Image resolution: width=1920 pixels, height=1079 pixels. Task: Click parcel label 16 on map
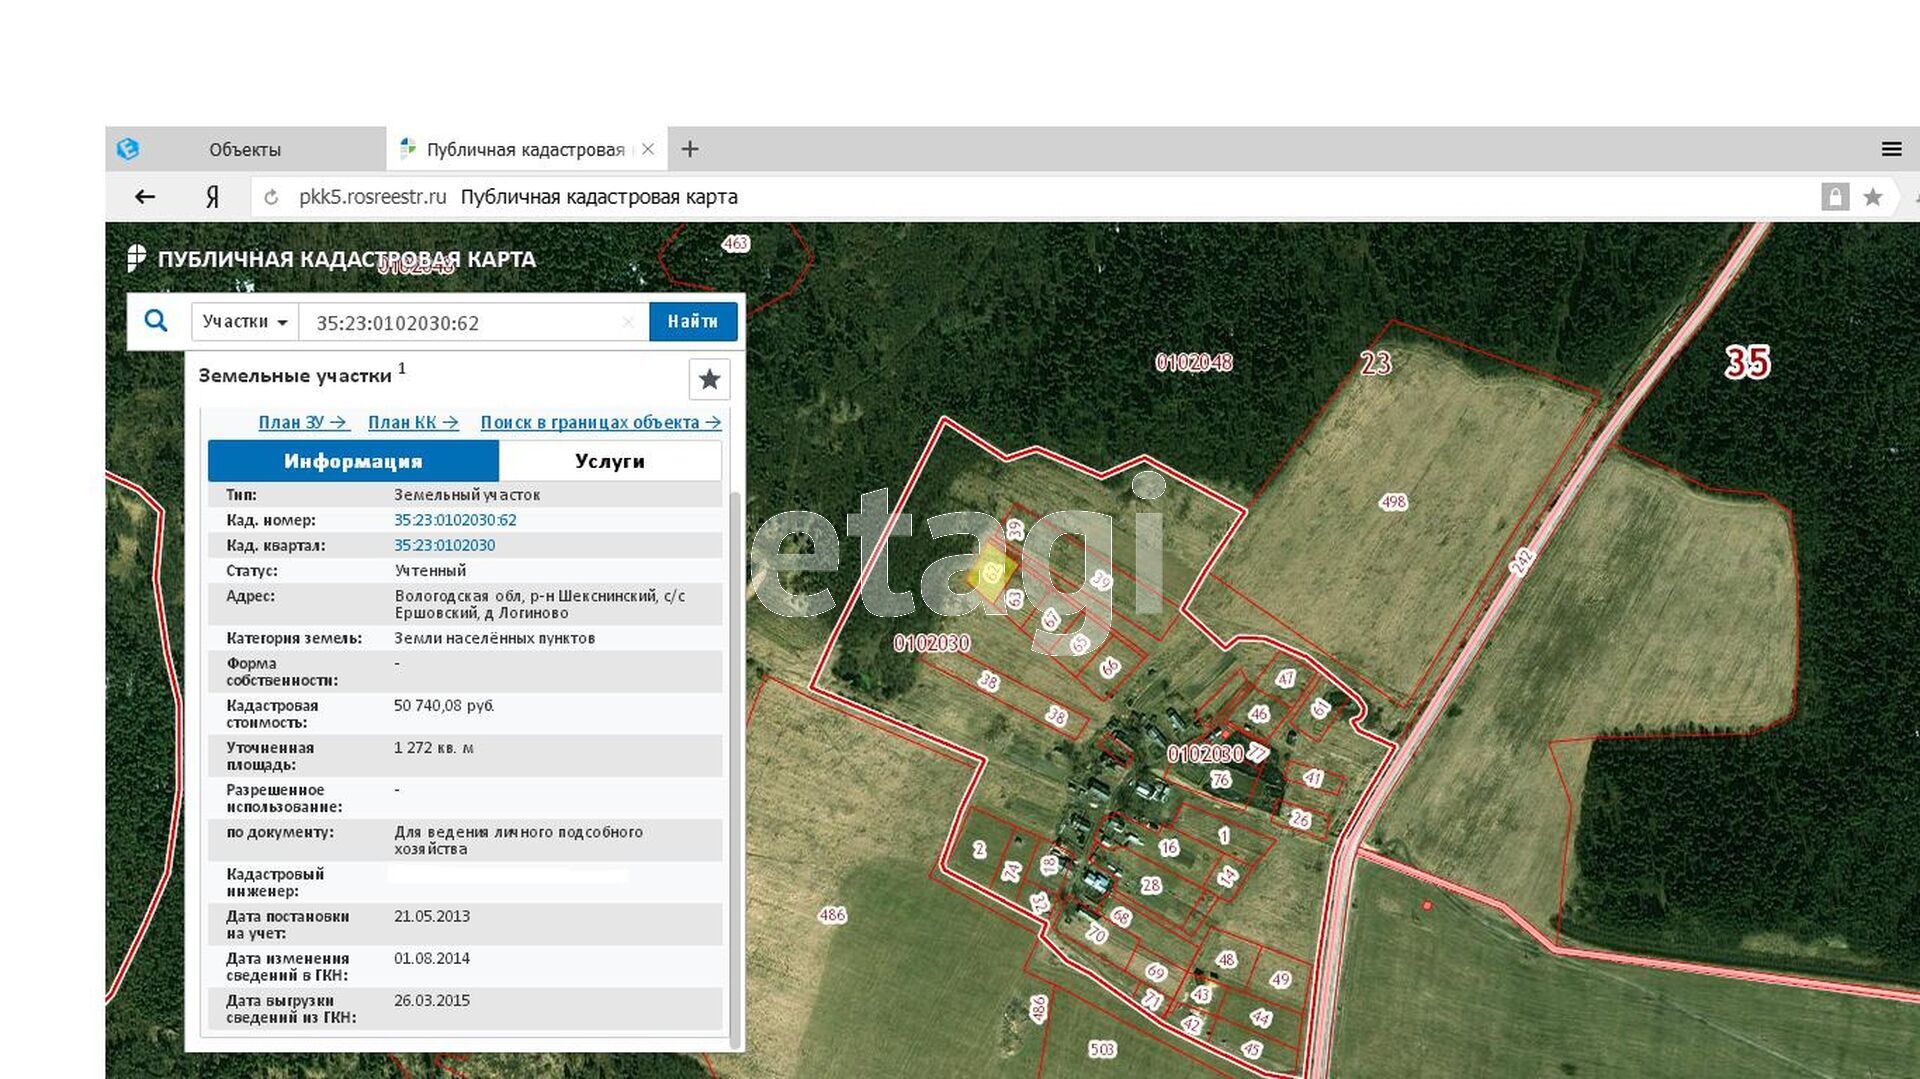click(x=1169, y=848)
